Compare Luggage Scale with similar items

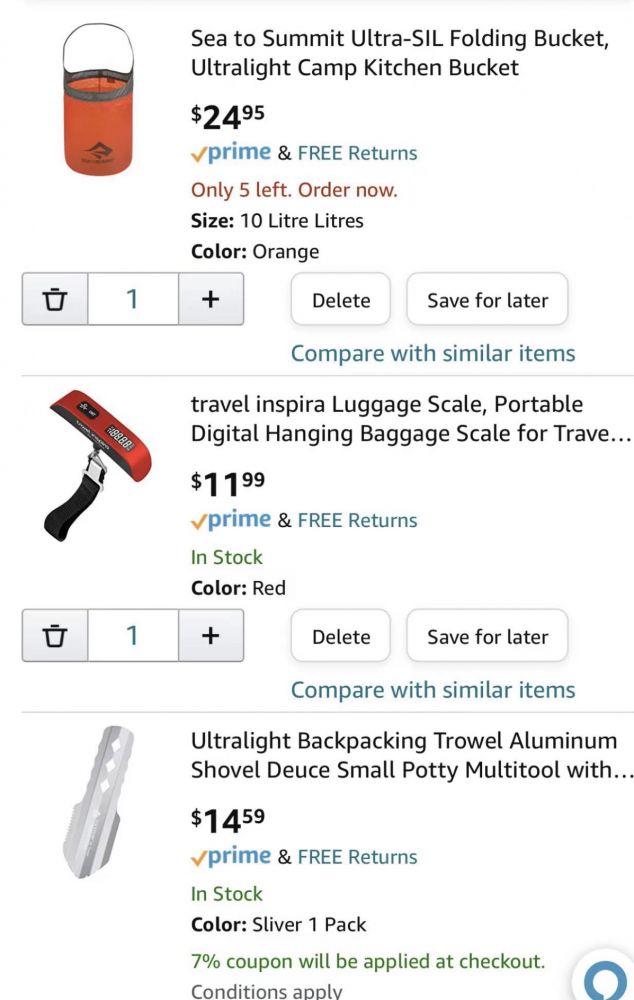(x=433, y=690)
